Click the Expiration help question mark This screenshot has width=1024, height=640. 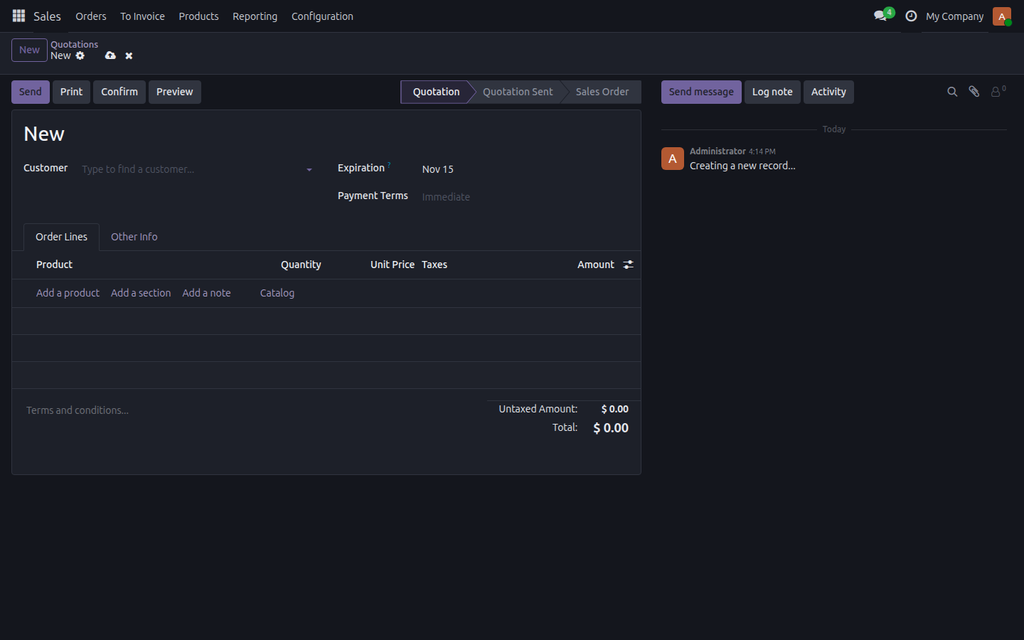pos(389,165)
